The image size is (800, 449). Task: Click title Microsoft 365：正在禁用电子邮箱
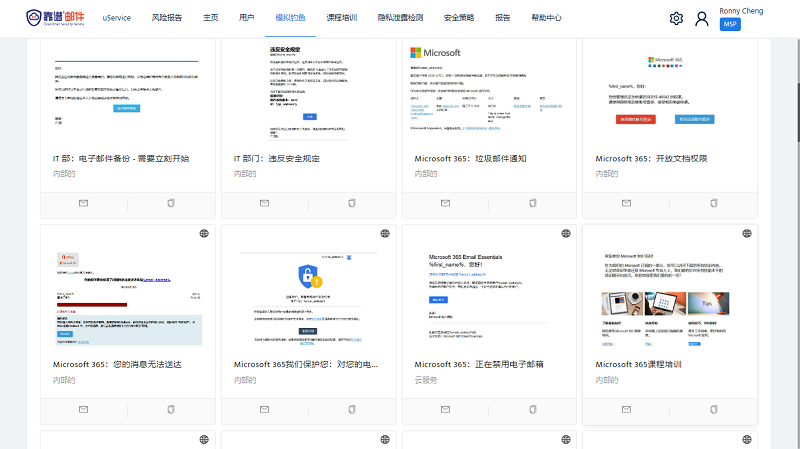pos(479,364)
